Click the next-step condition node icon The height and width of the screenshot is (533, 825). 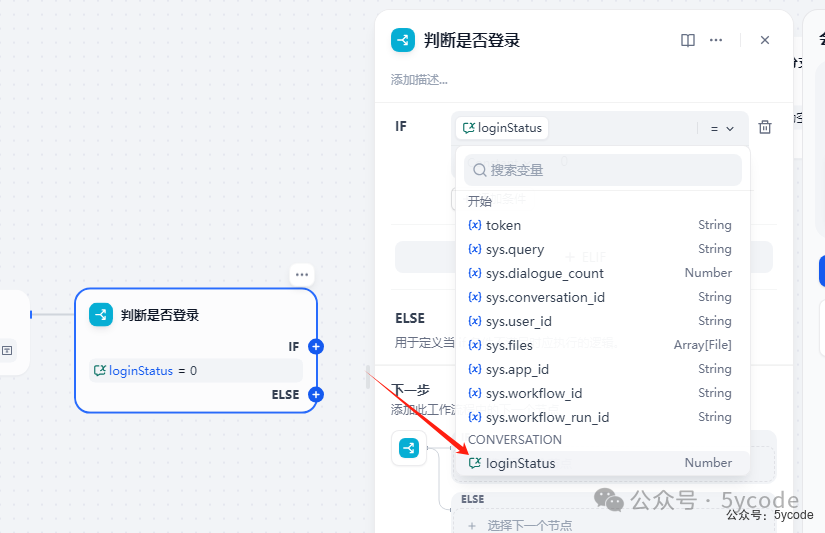click(x=409, y=448)
